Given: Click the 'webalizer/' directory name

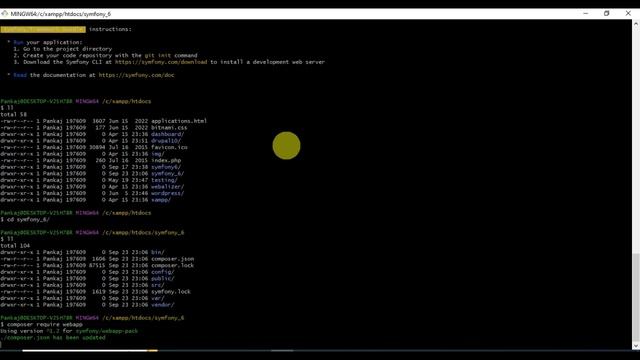Looking at the screenshot, I should [x=167, y=187].
